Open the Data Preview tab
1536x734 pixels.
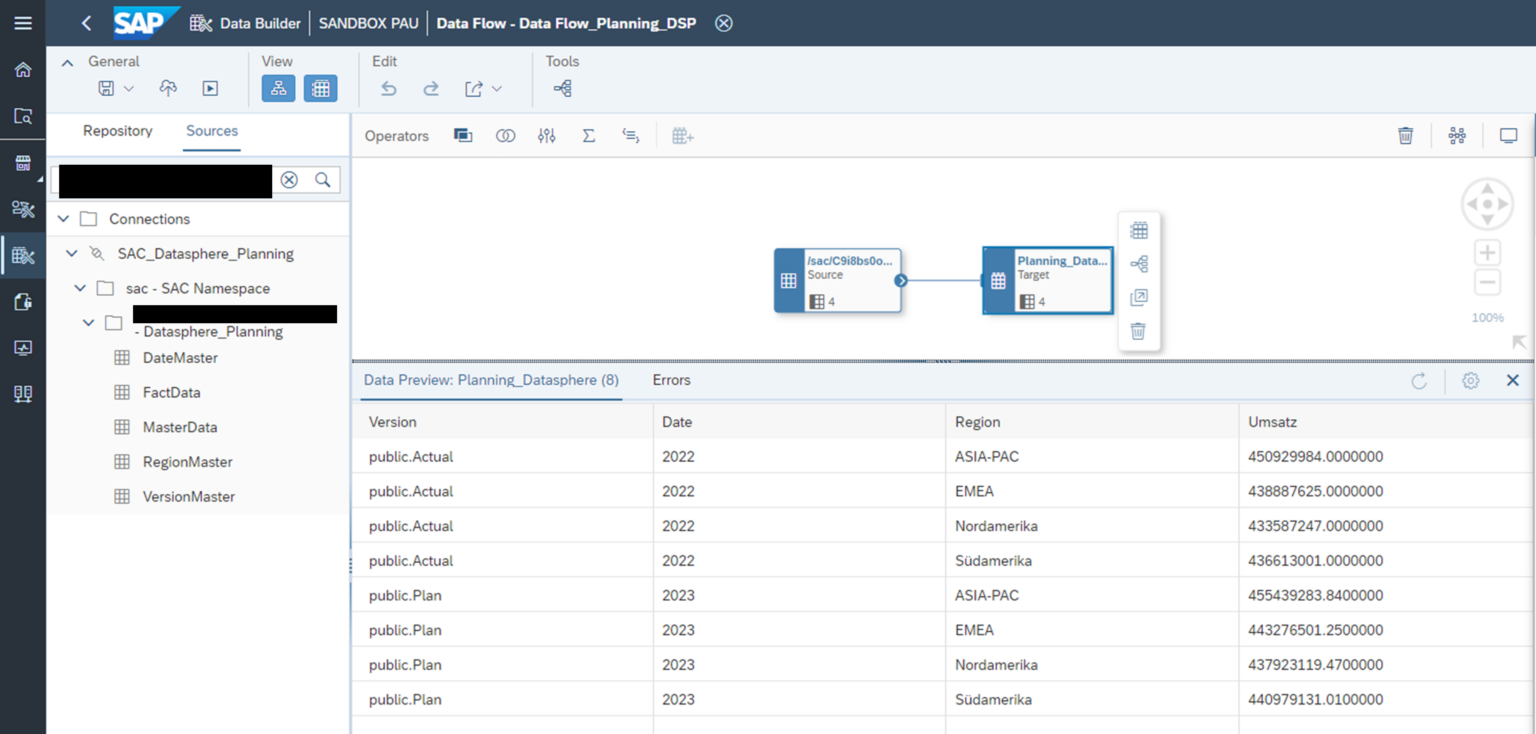(491, 380)
